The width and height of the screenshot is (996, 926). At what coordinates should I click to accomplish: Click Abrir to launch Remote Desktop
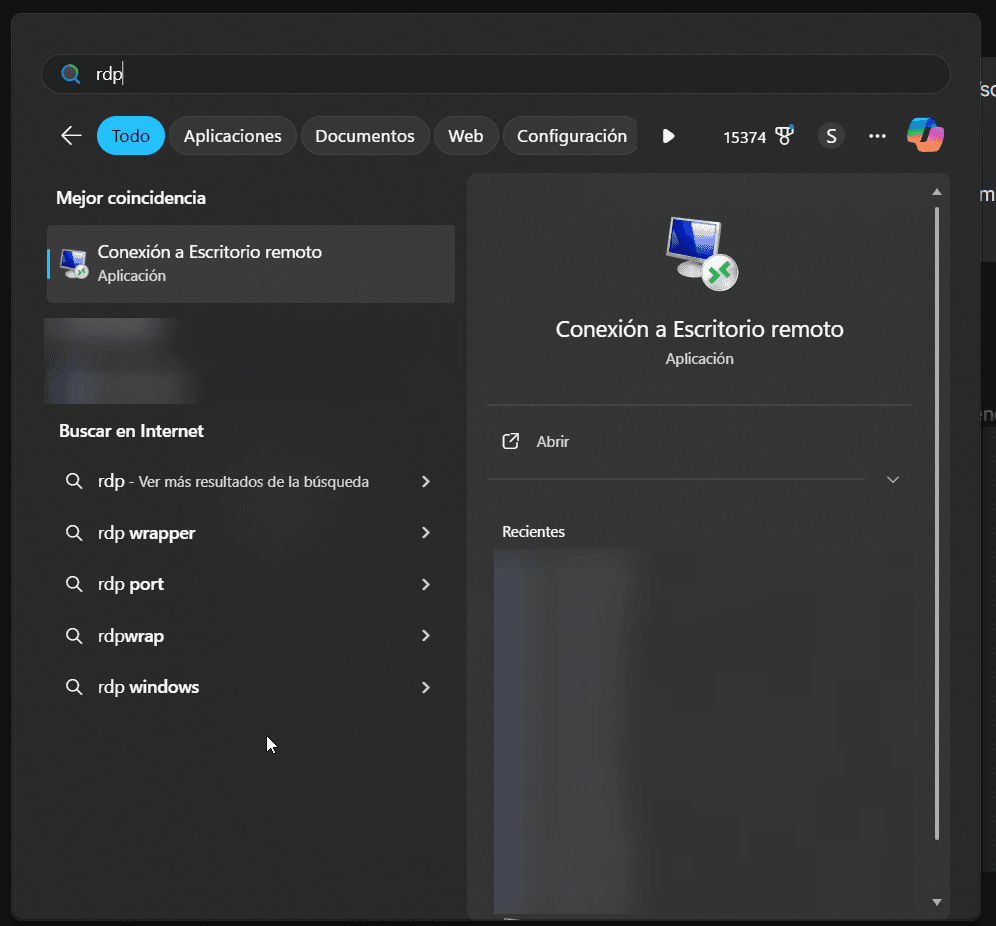point(553,441)
